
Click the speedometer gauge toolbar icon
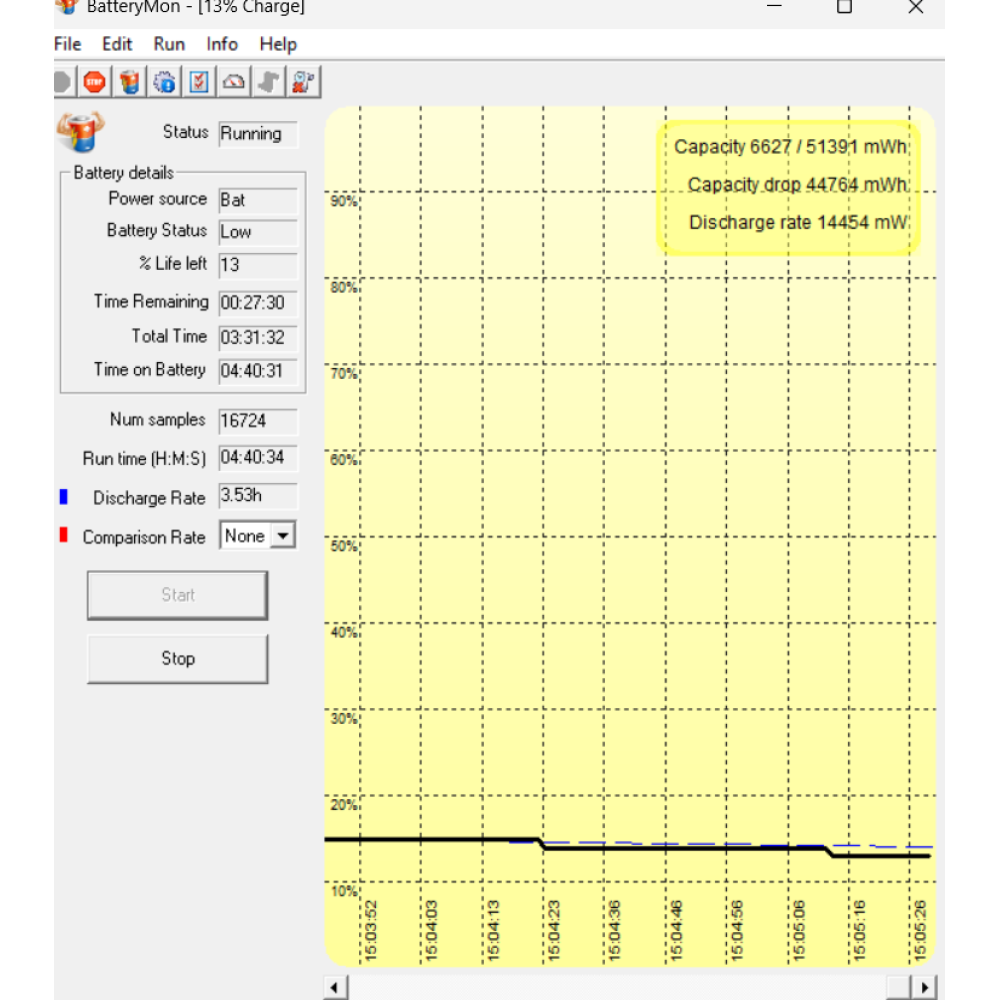click(234, 82)
